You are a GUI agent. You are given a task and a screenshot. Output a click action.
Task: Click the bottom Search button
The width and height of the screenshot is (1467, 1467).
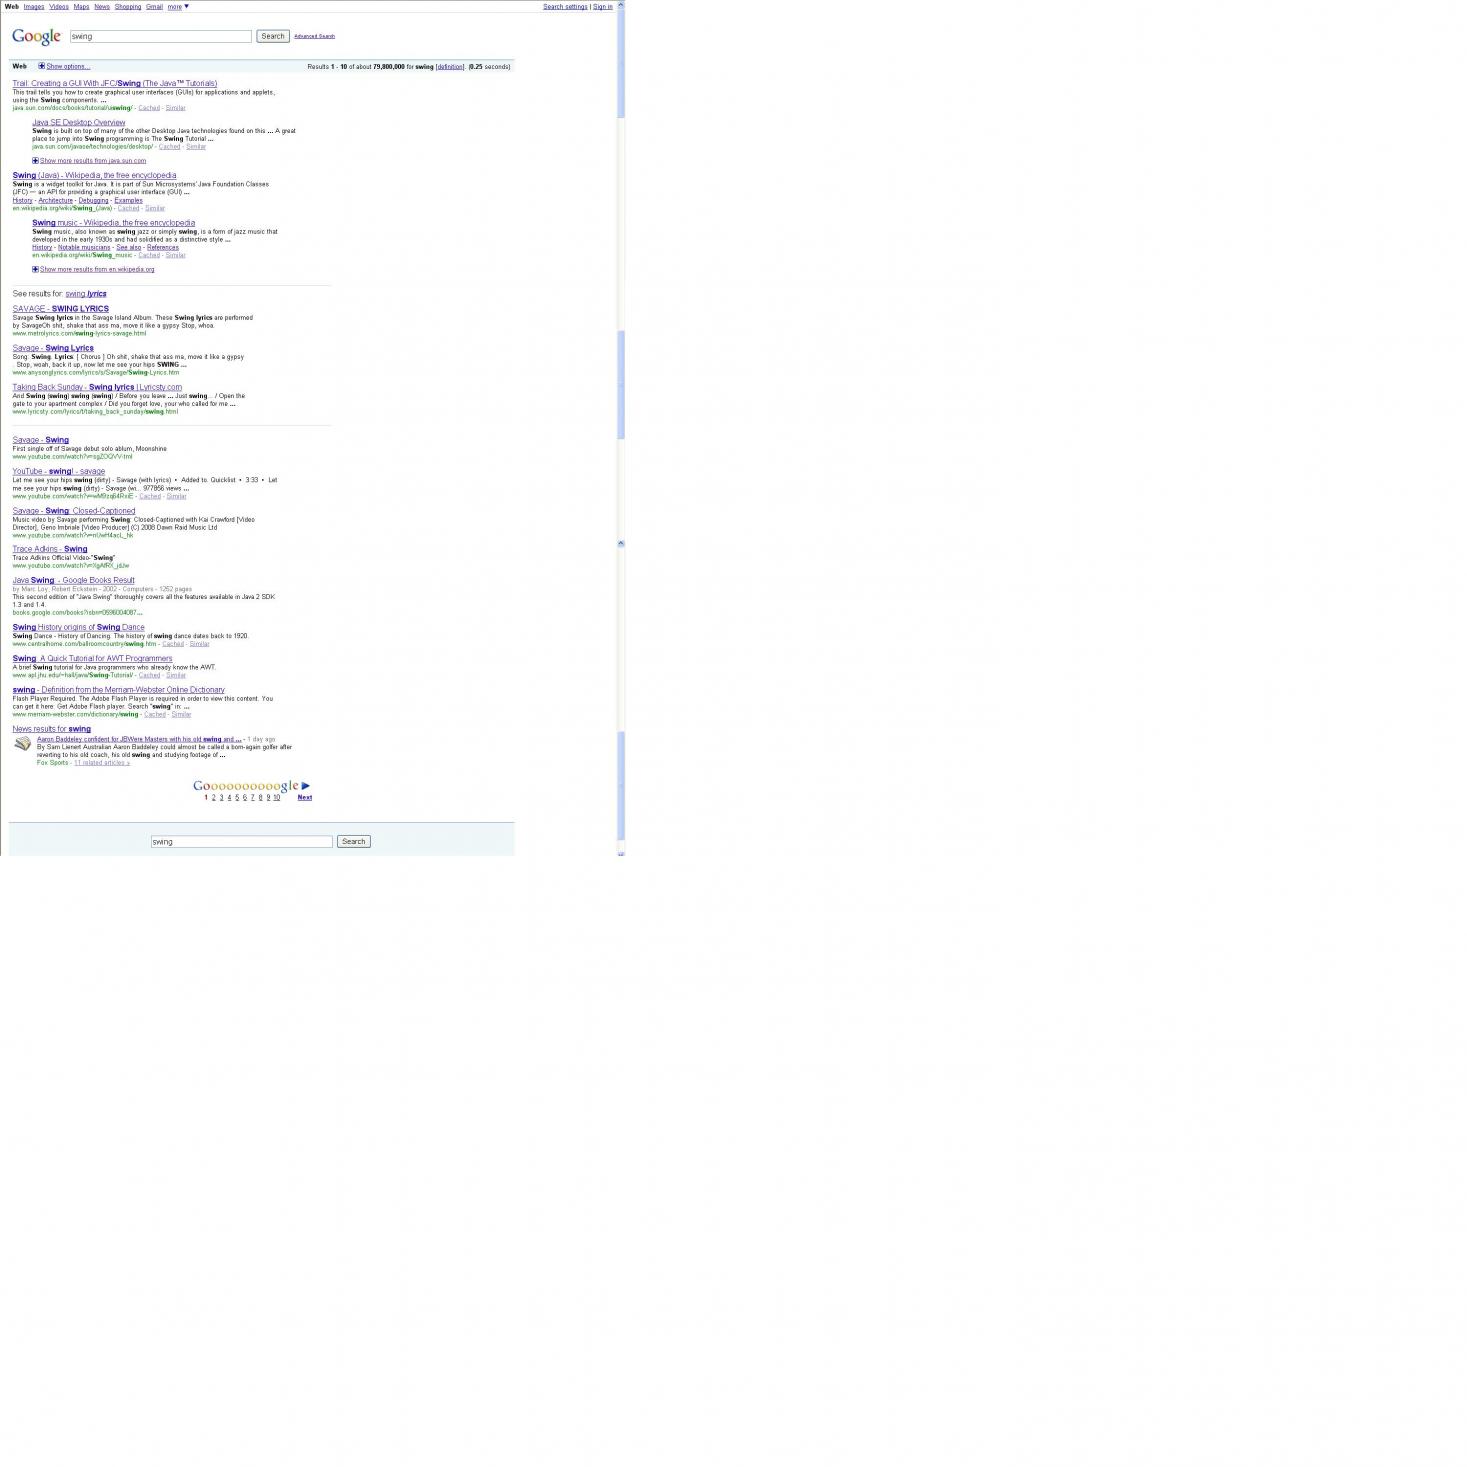pyautogui.click(x=354, y=842)
